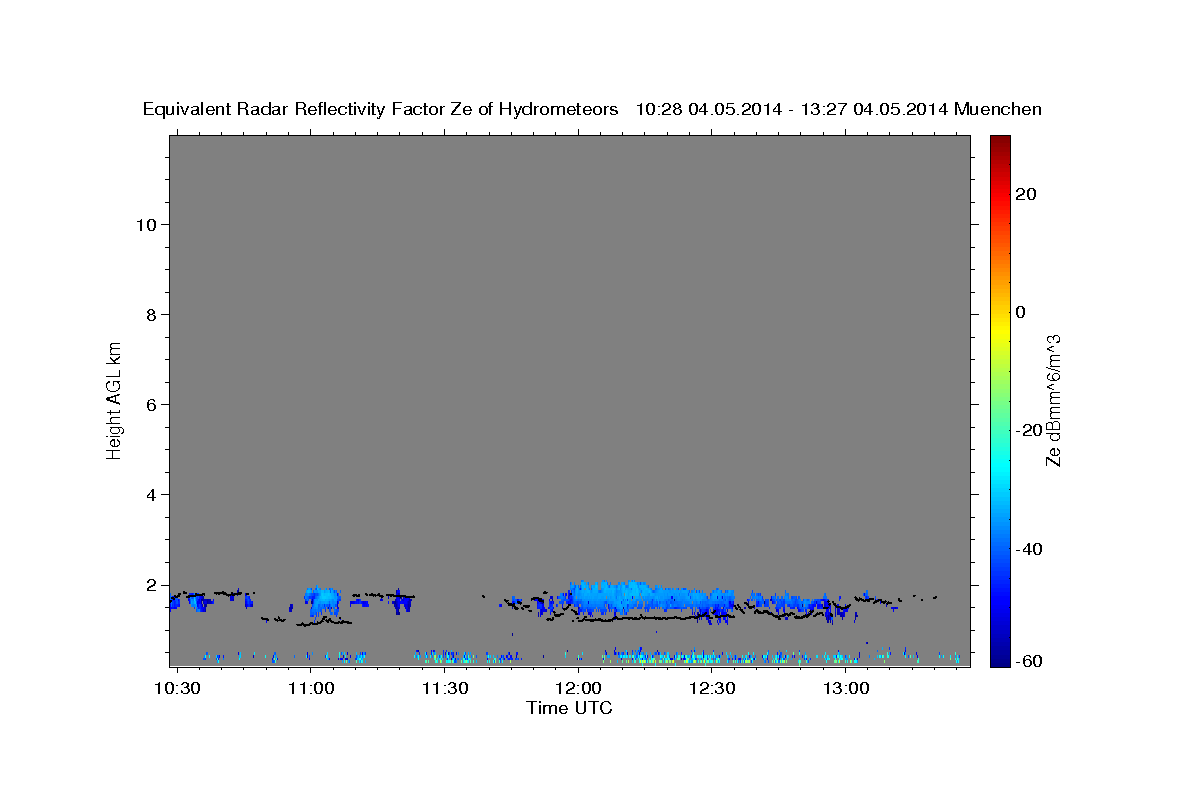Click the colorbar label '20'
Viewport: 1200px width, 800px height.
point(1027,194)
